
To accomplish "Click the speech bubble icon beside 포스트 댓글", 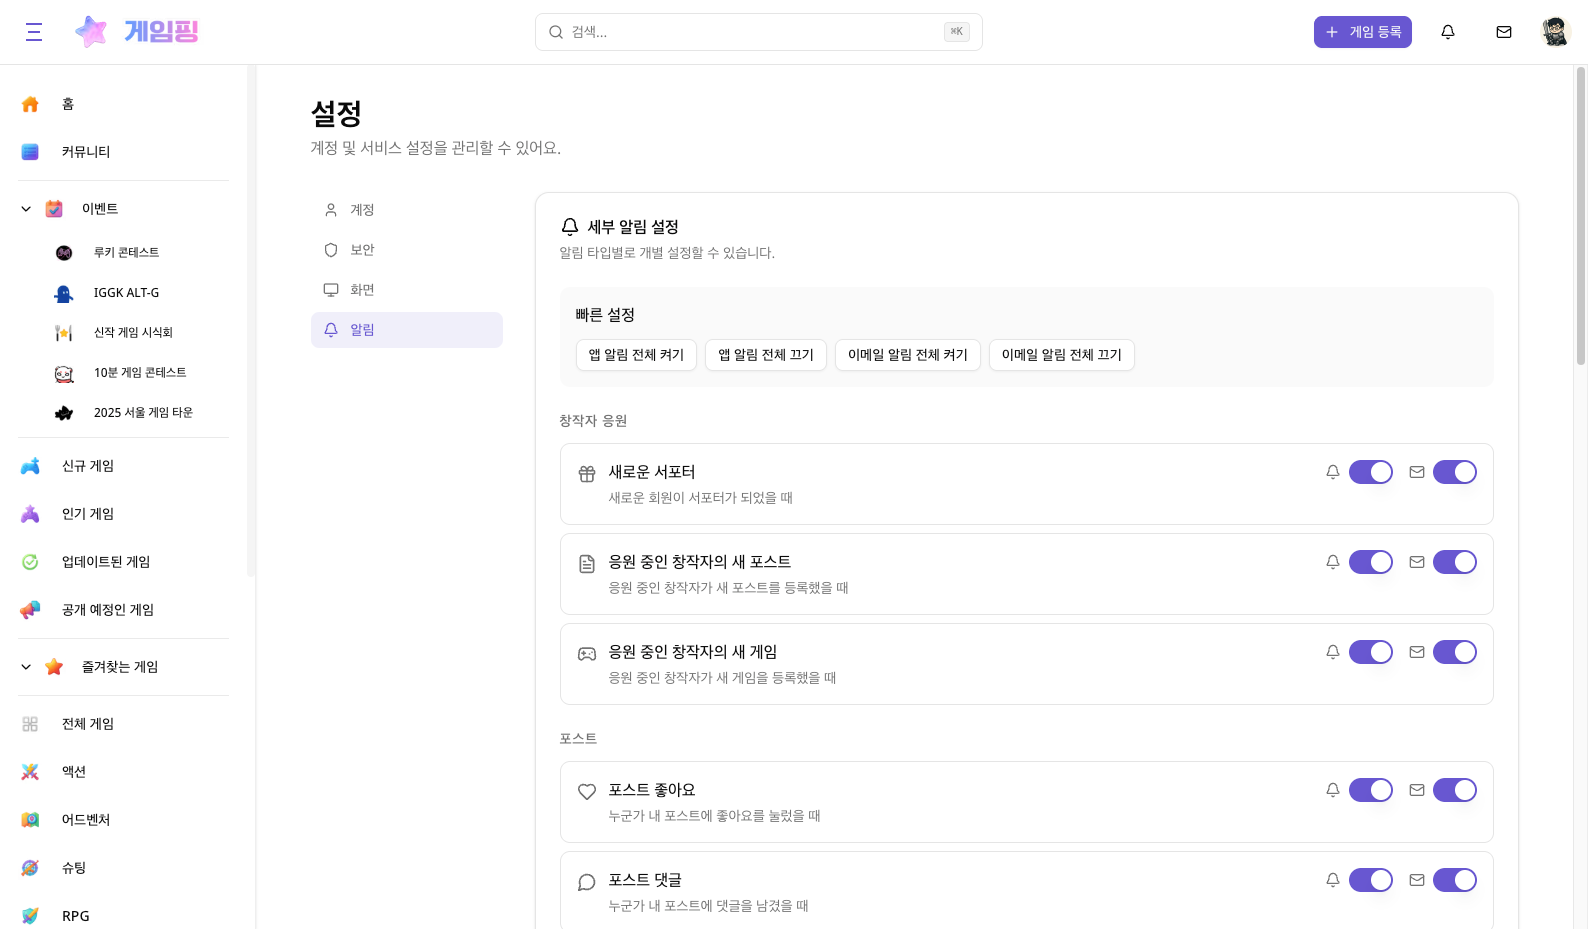I will [x=587, y=882].
